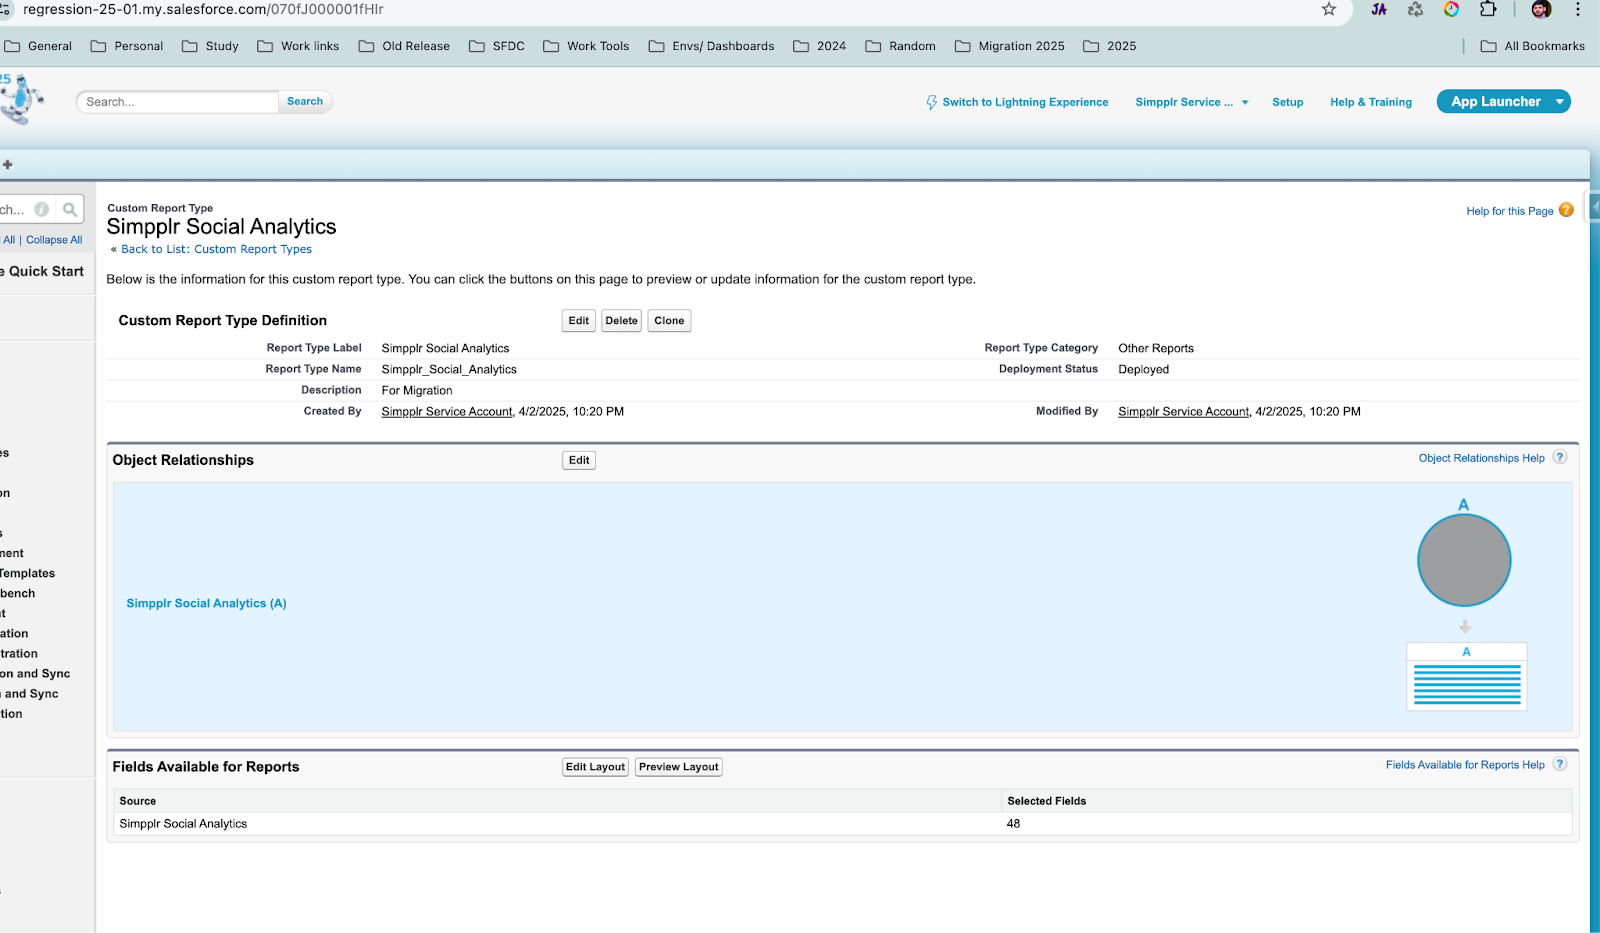Open Object Relationships Help link

[x=1481, y=458]
